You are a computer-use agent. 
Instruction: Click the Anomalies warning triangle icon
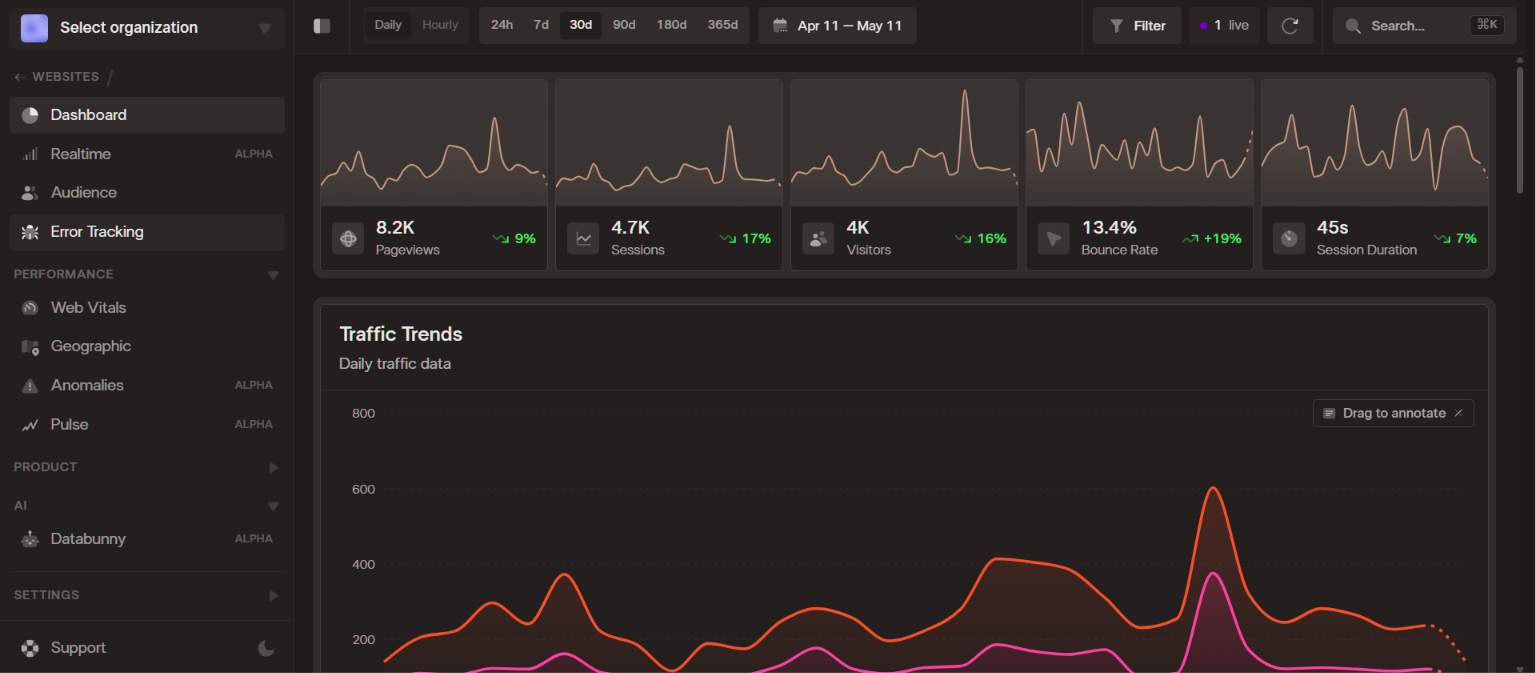pyautogui.click(x=30, y=386)
